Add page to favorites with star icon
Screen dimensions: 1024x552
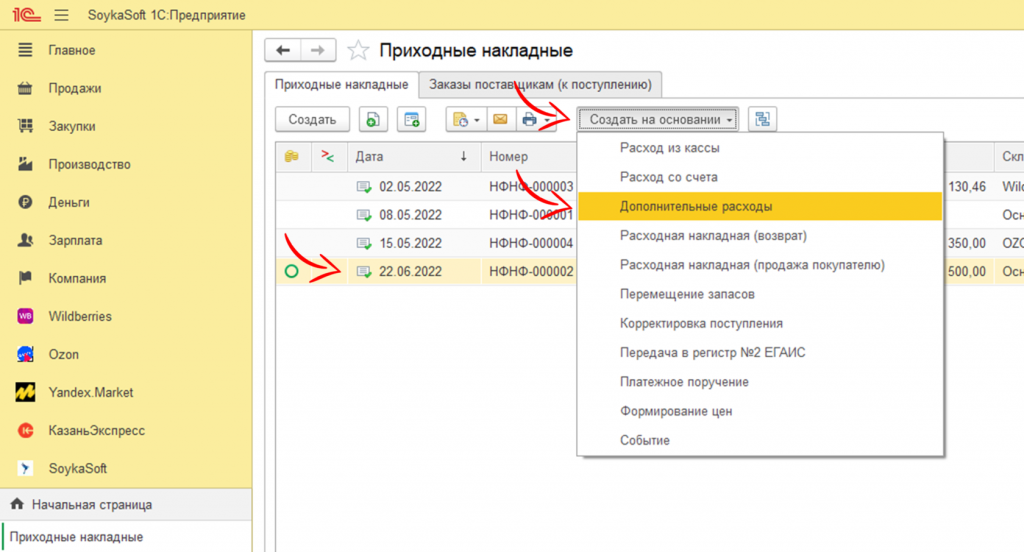click(x=357, y=51)
